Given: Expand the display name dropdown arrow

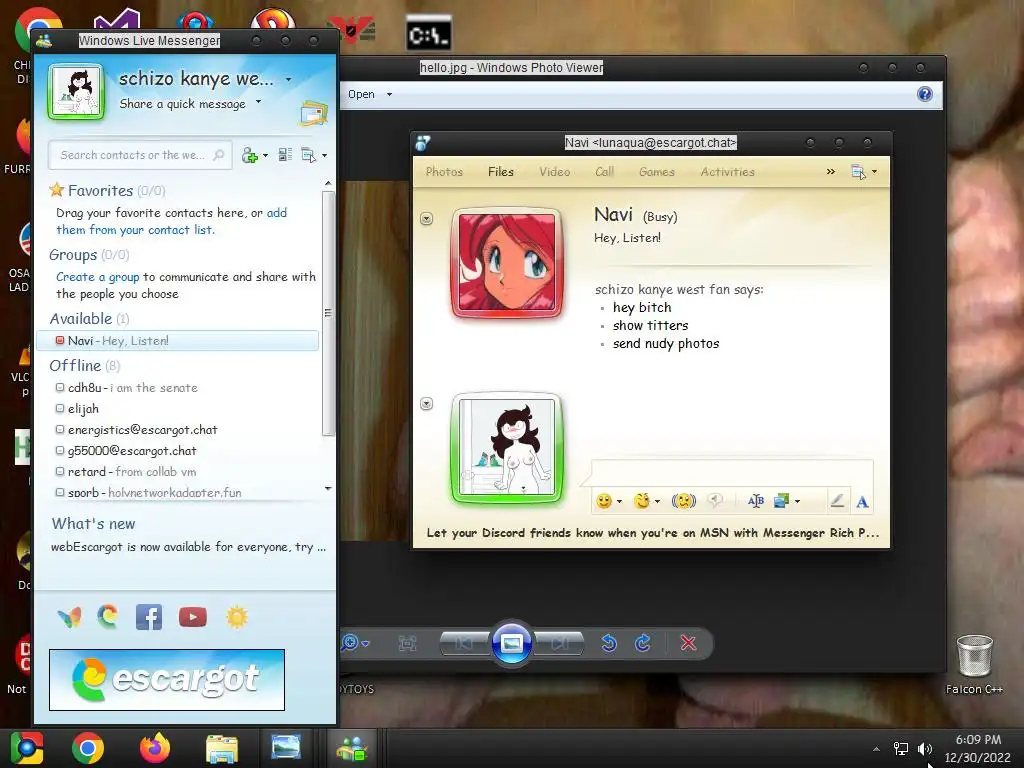Looking at the screenshot, I should pos(288,80).
